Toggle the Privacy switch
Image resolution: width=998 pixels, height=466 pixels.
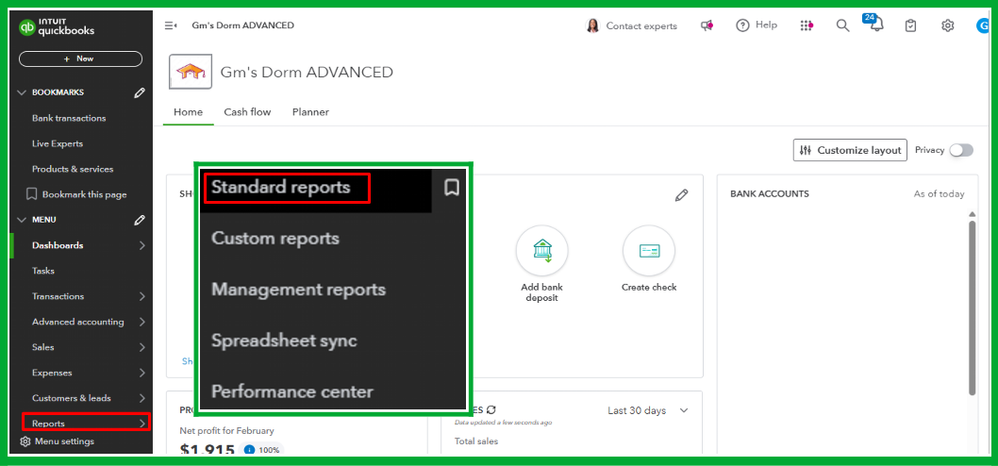(960, 150)
